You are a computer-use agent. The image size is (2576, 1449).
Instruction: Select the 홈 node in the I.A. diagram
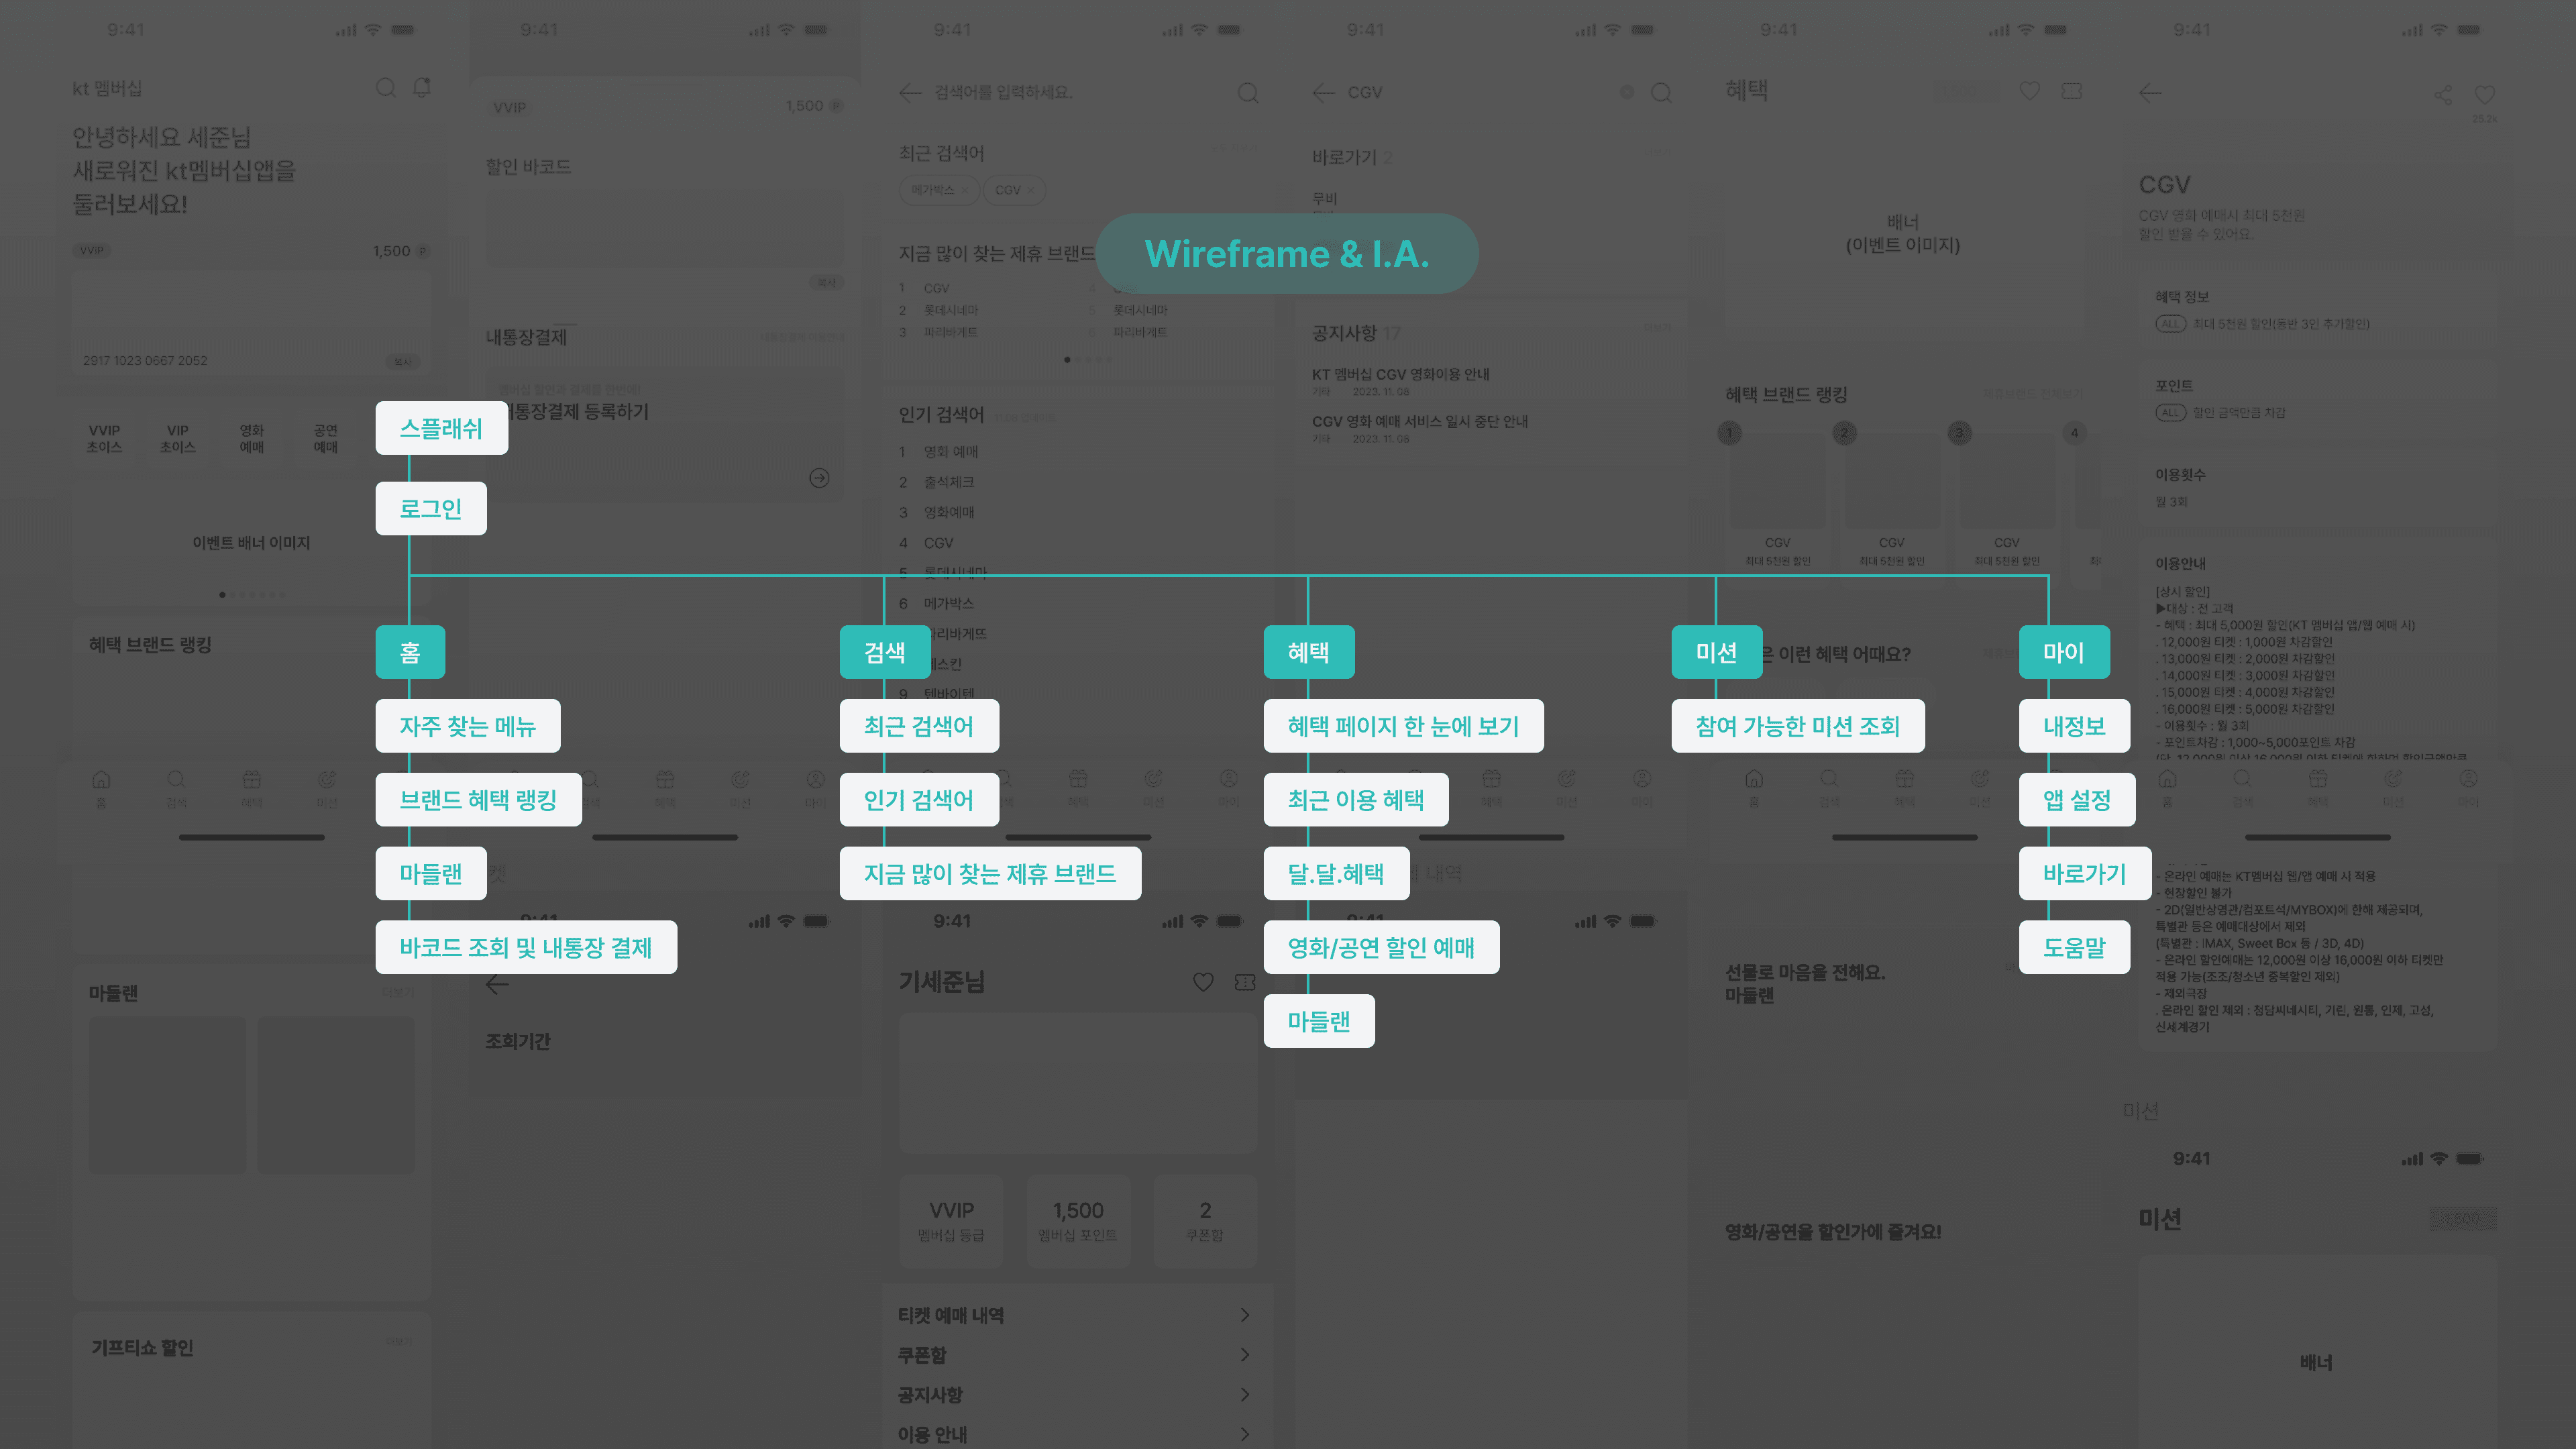point(410,652)
